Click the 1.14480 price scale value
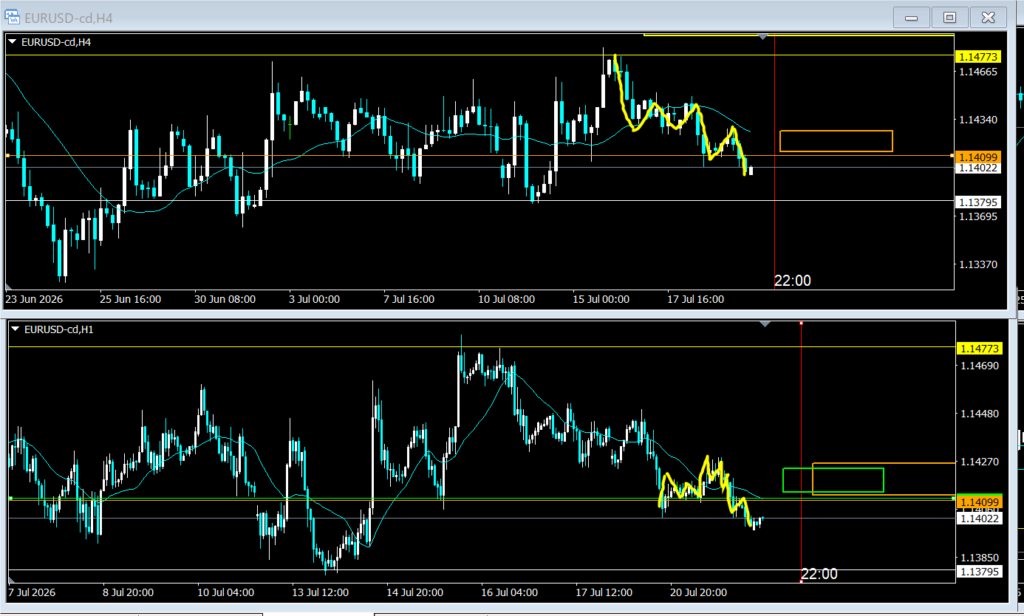Screen dimensions: 1024x616 click(980, 413)
